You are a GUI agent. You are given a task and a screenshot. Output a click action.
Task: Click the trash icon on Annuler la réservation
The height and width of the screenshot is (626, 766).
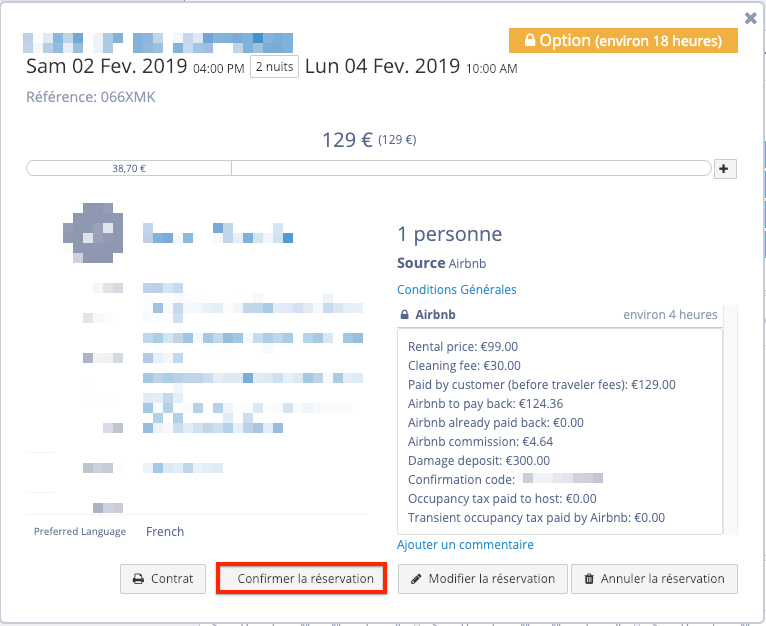pyautogui.click(x=589, y=579)
